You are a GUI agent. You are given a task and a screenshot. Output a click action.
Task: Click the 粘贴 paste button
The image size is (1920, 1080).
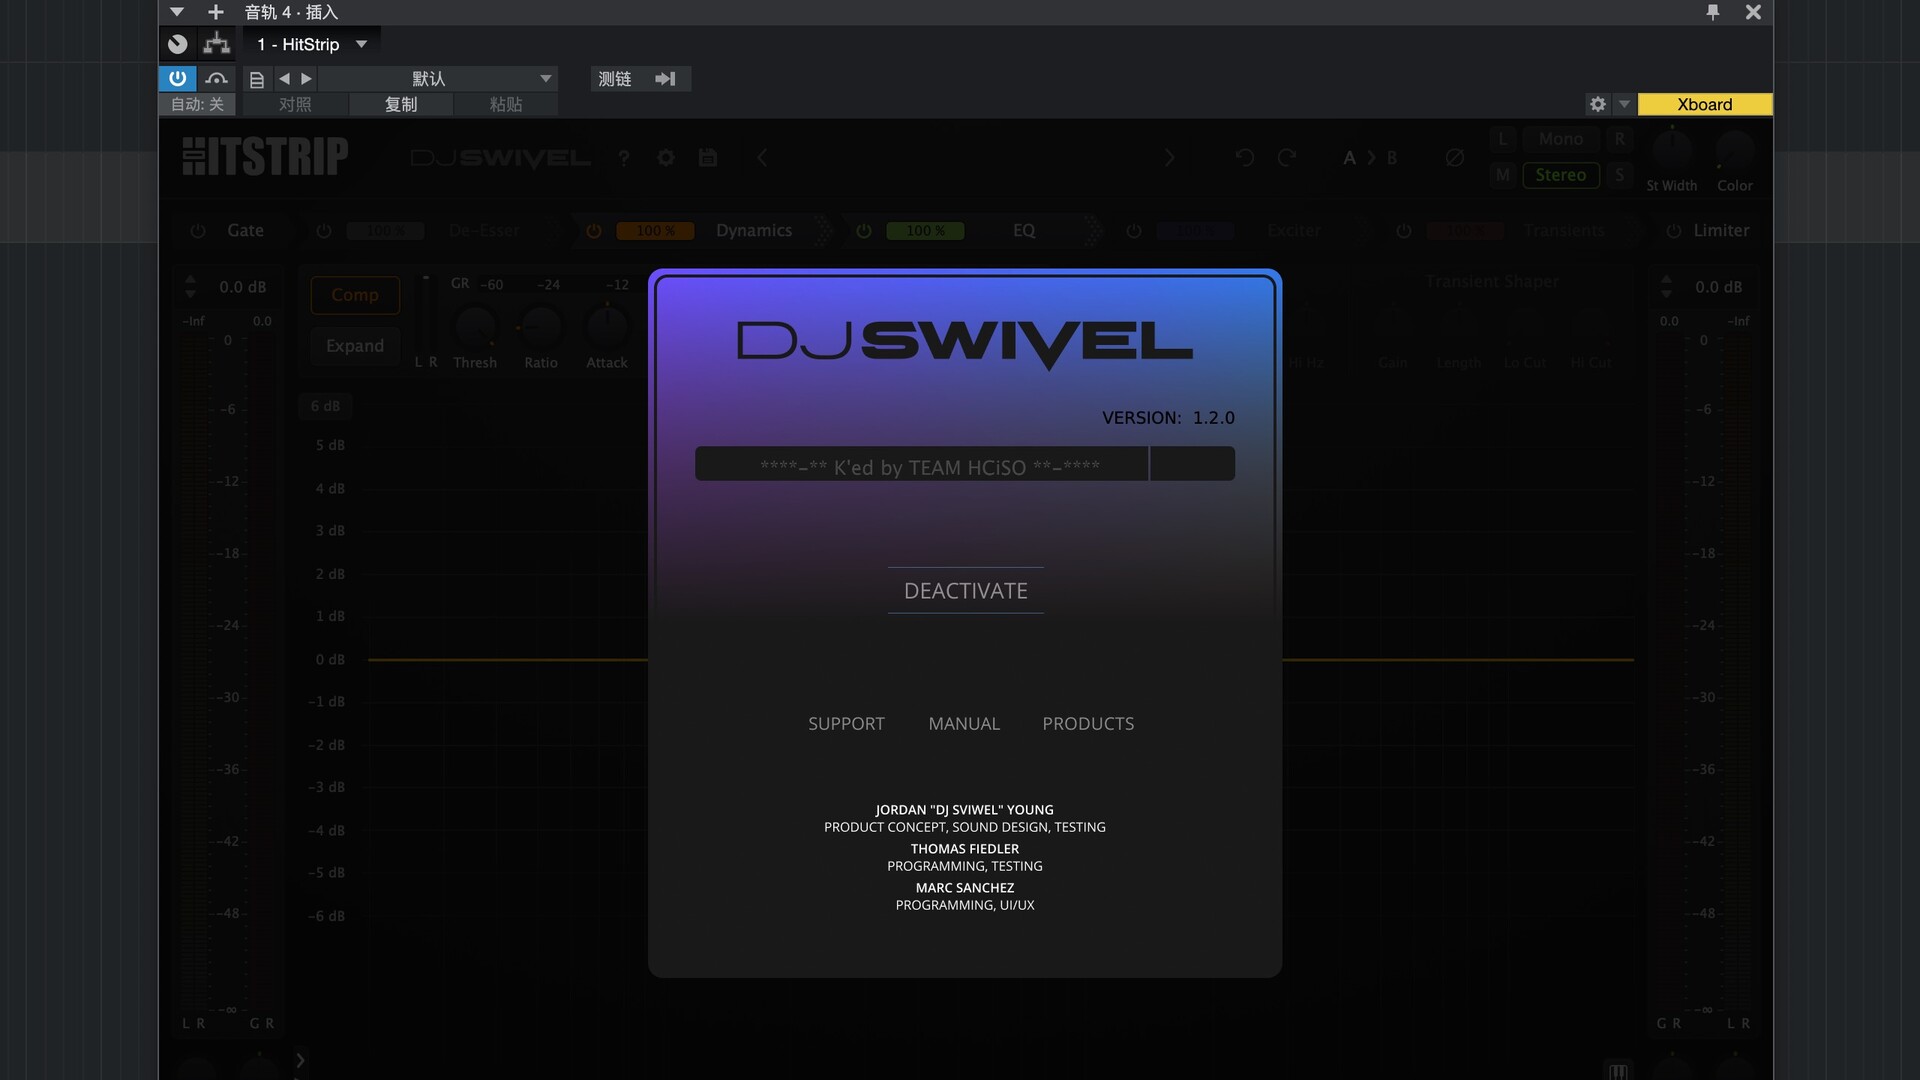[x=506, y=104]
